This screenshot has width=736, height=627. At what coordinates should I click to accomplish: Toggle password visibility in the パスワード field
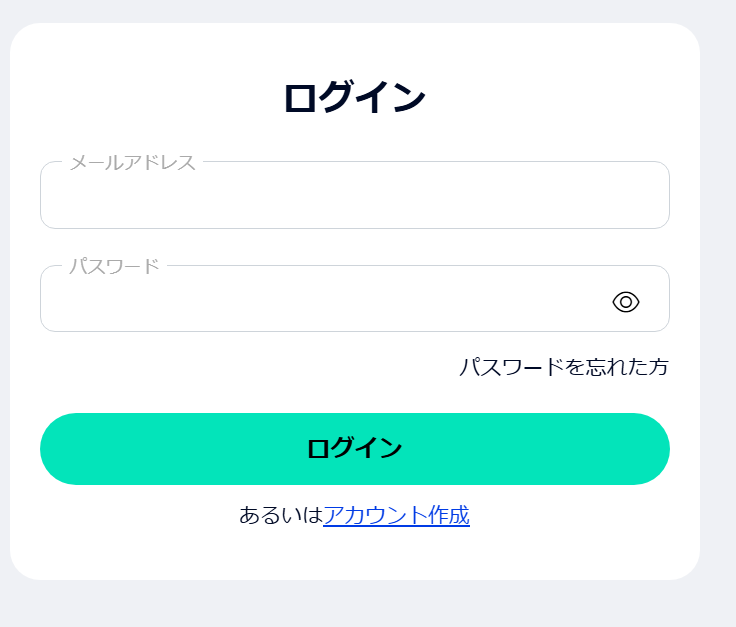tap(626, 301)
